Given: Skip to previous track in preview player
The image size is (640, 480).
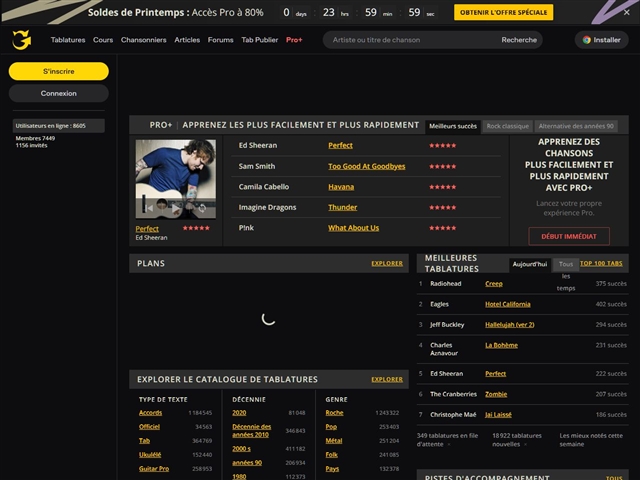Looking at the screenshot, I should click(x=149, y=209).
